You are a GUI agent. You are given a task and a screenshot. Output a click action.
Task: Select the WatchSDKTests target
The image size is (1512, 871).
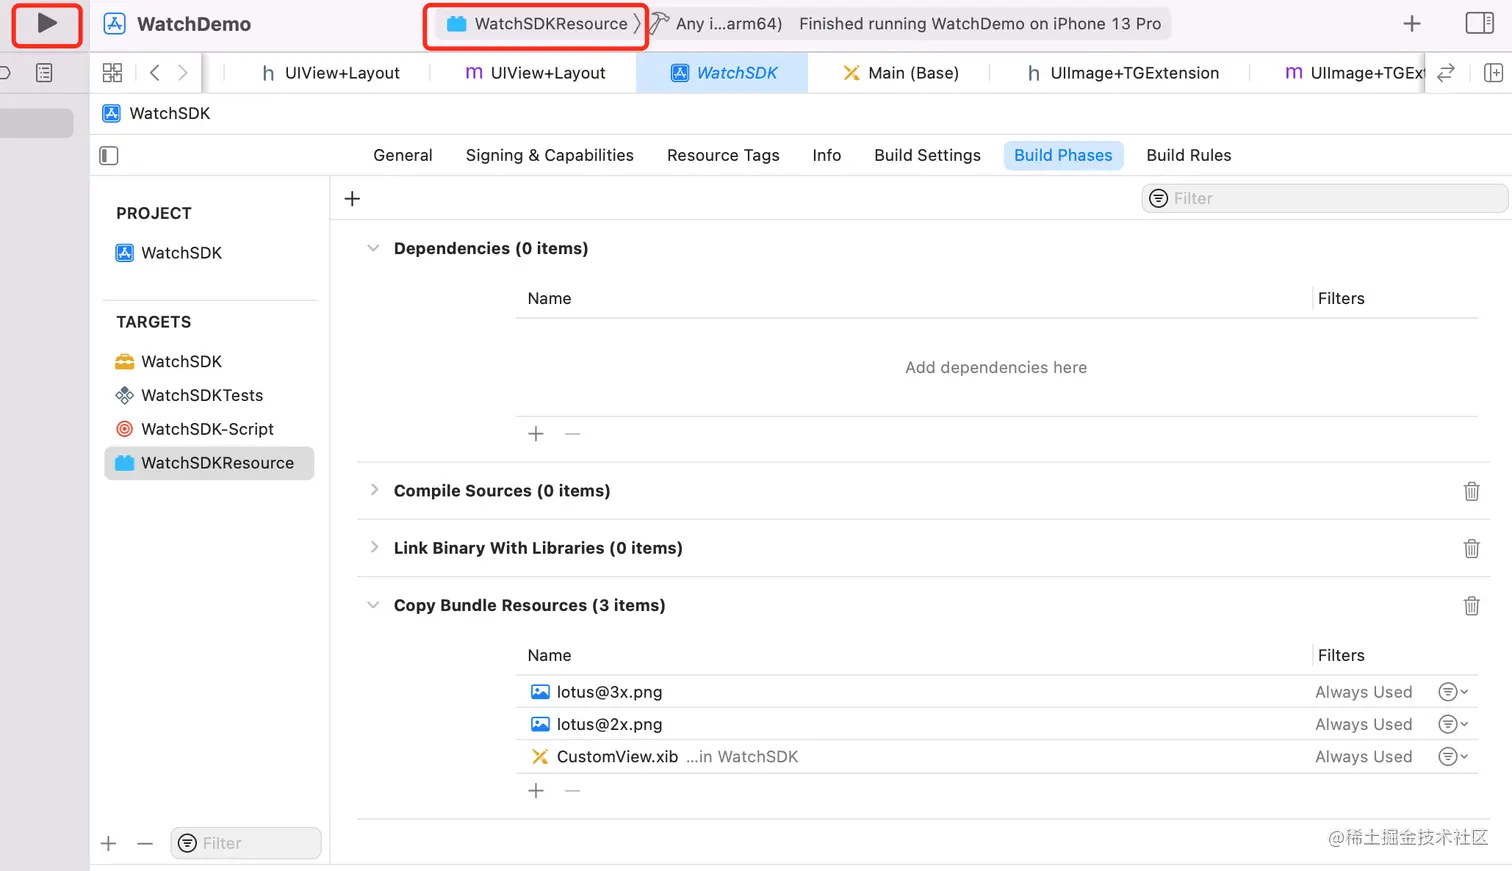pos(189,395)
